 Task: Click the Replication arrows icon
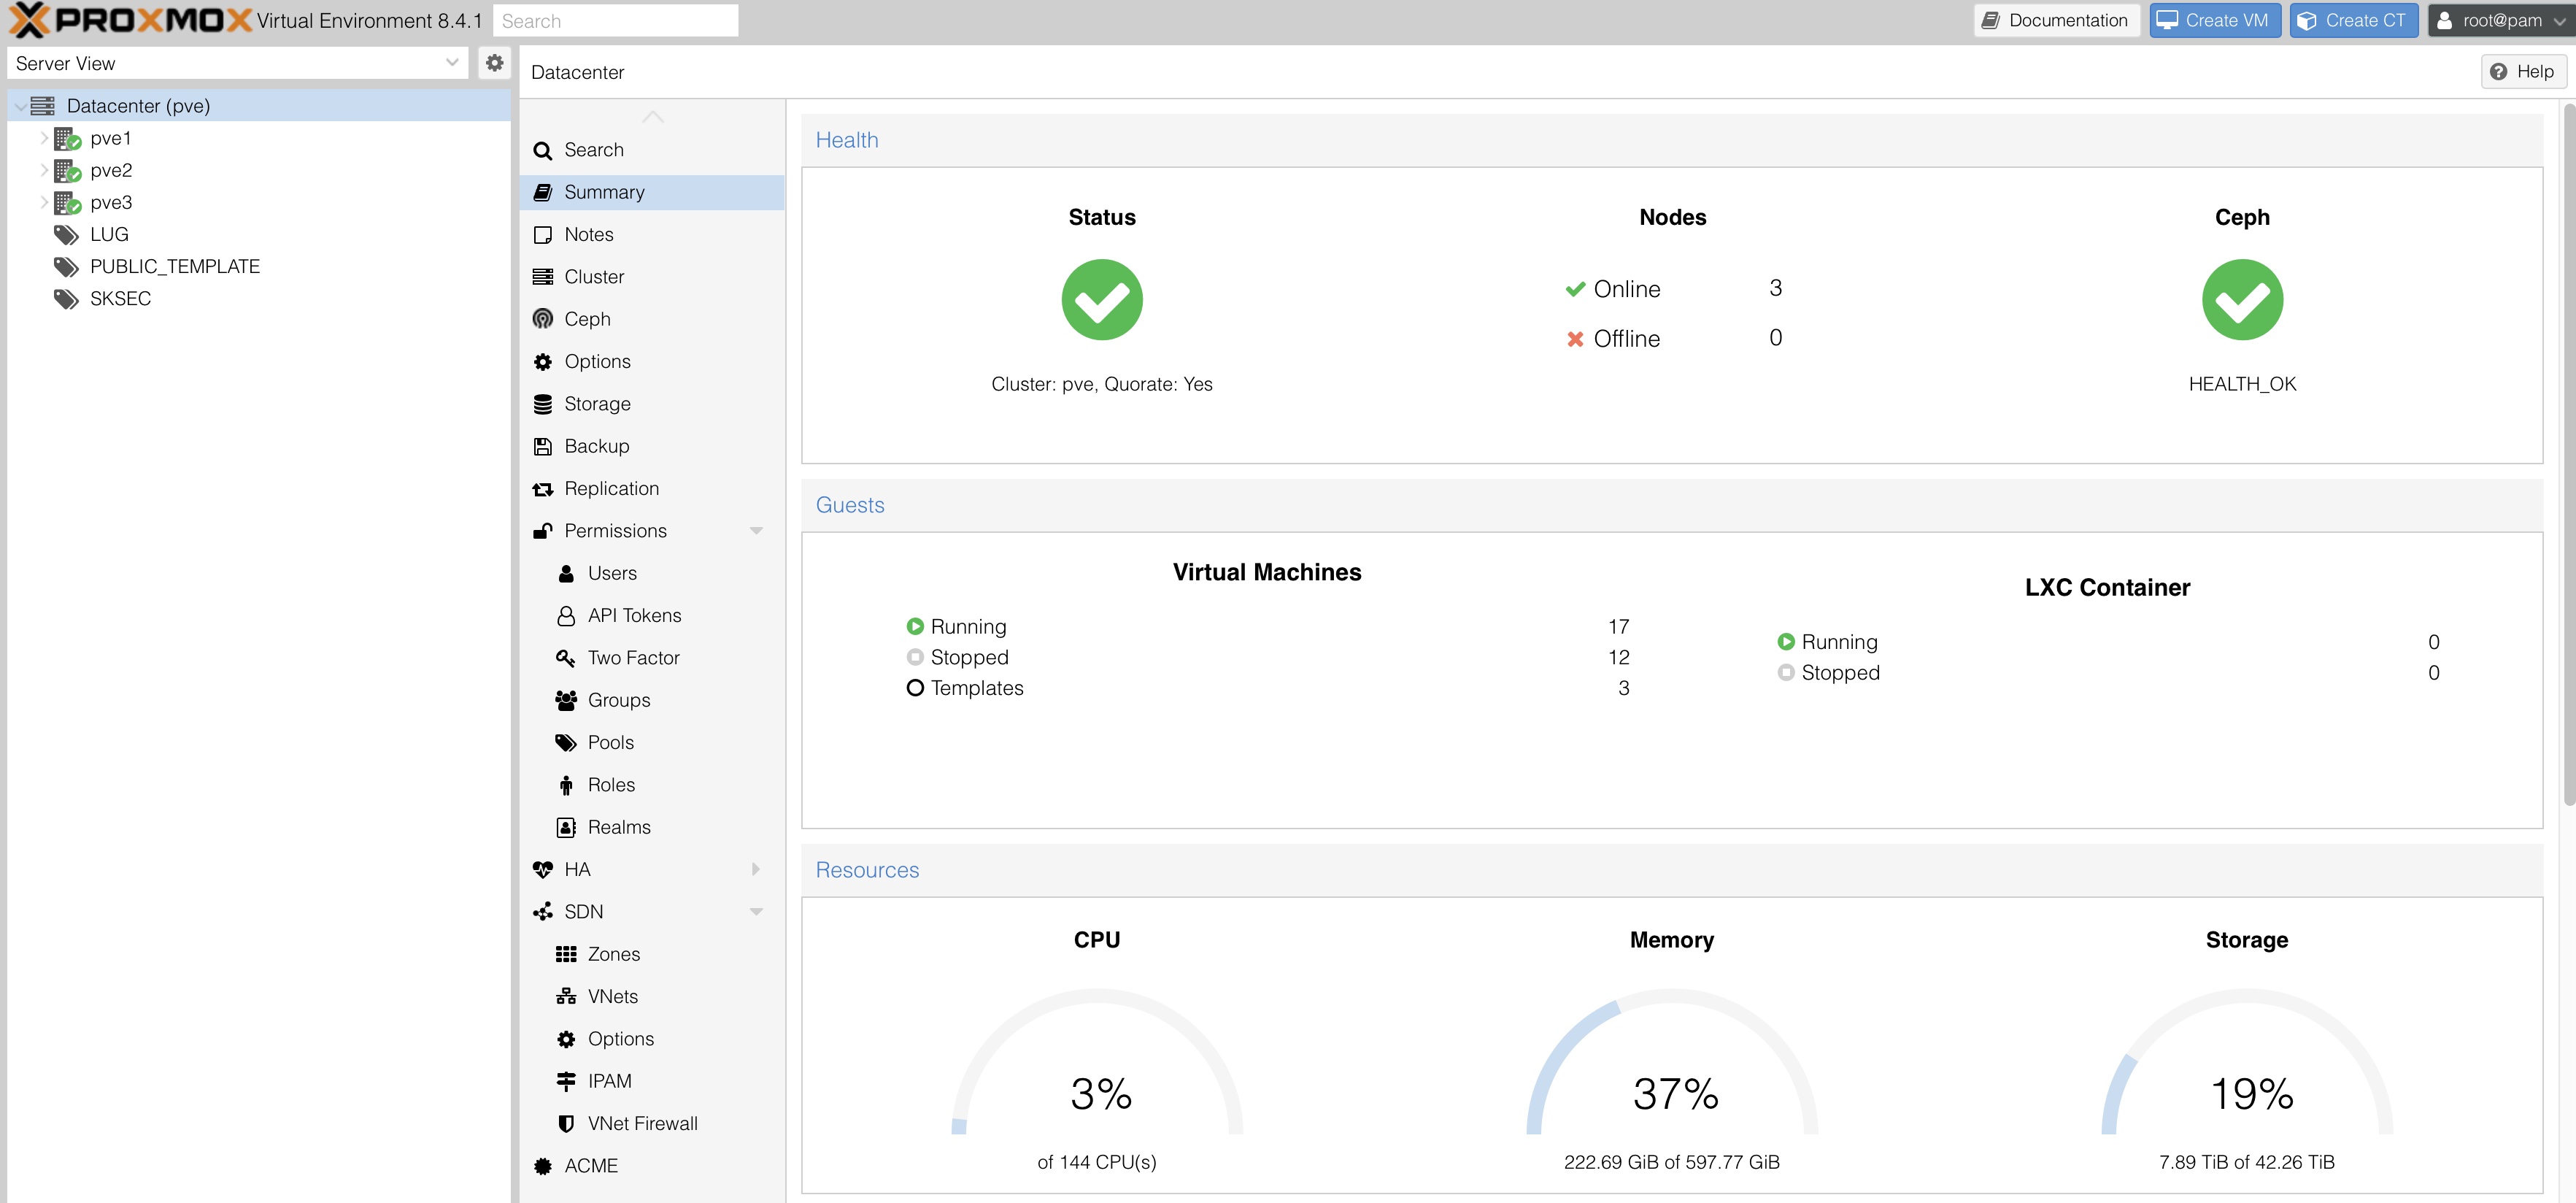(x=543, y=489)
